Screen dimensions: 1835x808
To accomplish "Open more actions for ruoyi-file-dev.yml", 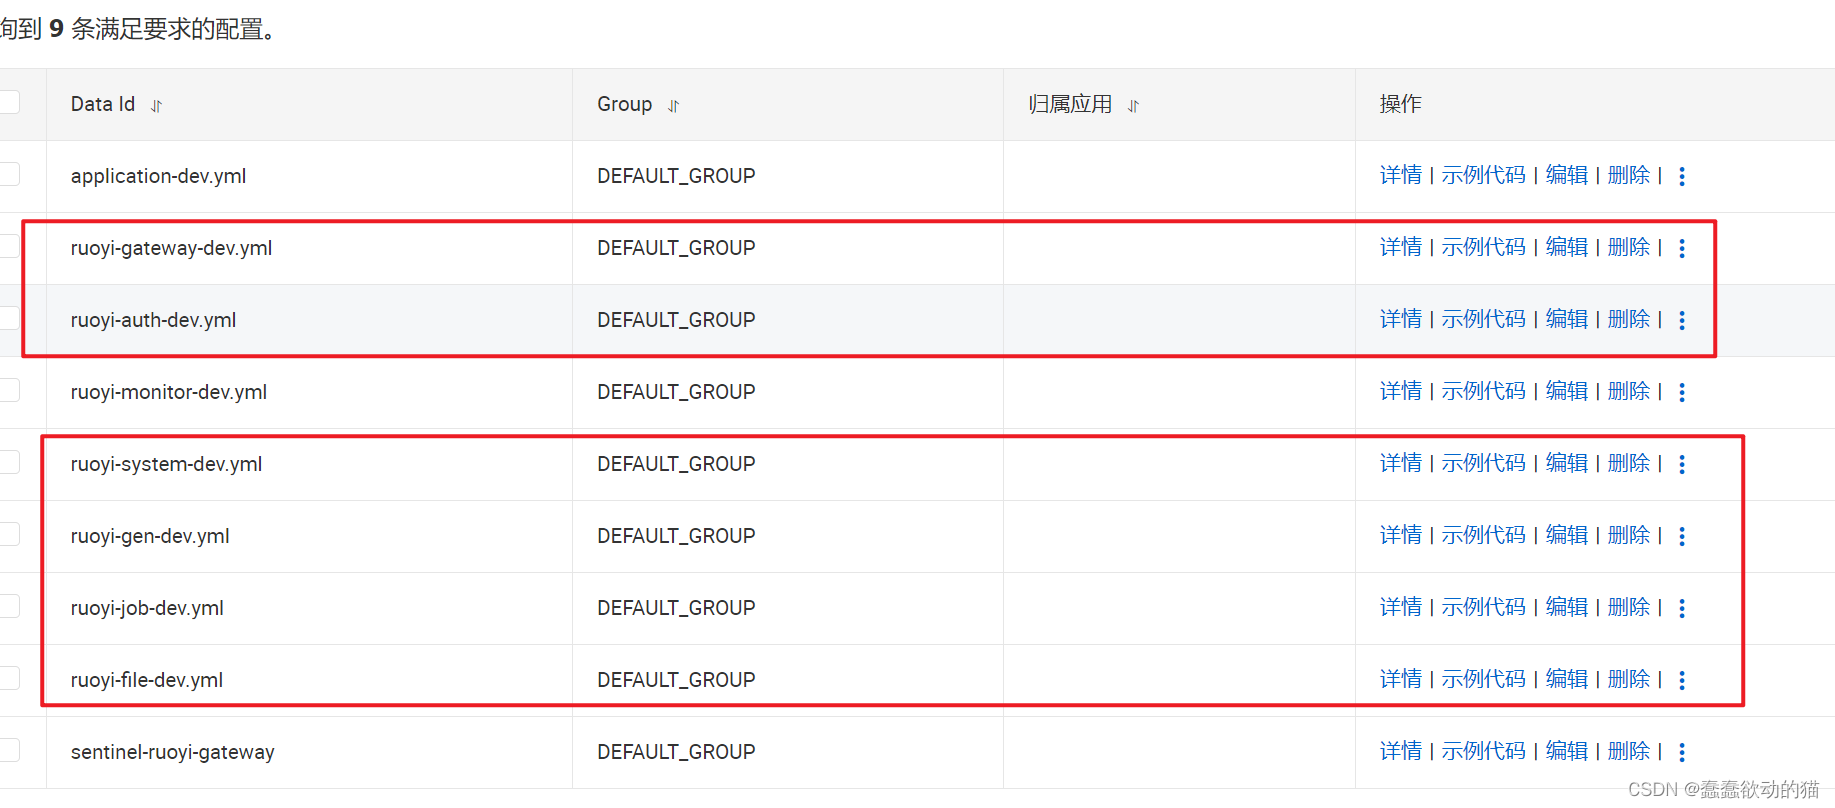I will click(x=1682, y=680).
